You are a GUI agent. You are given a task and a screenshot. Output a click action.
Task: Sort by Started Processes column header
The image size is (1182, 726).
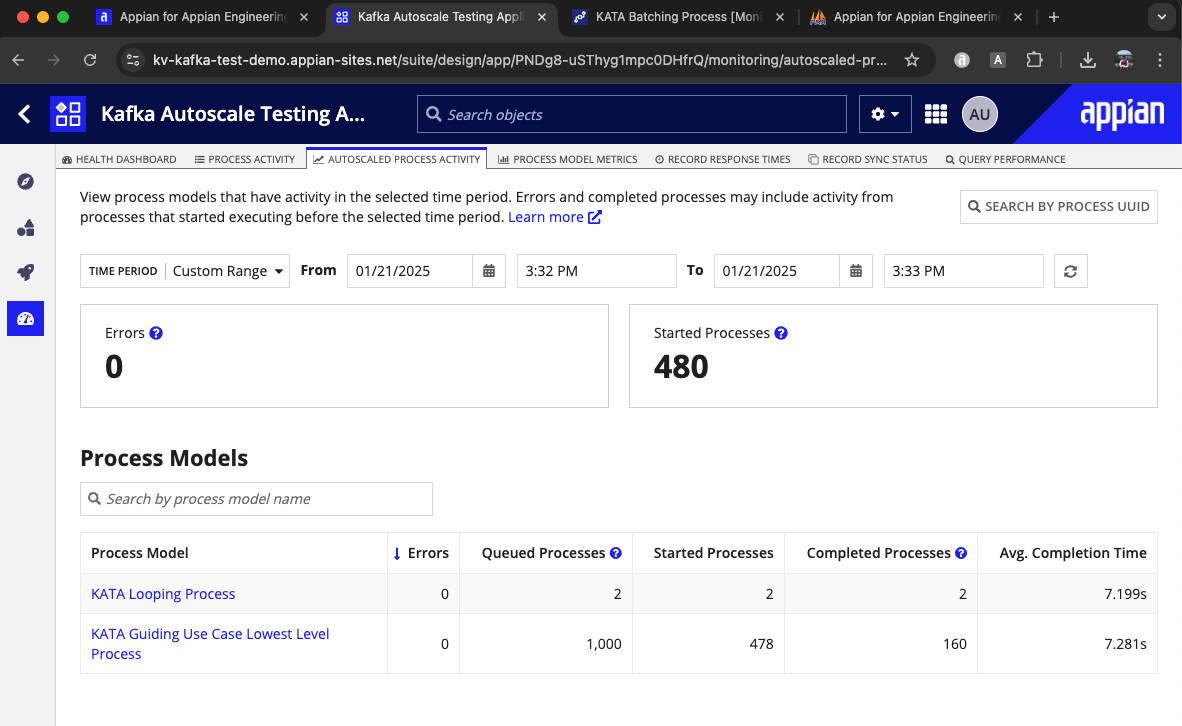tap(713, 553)
